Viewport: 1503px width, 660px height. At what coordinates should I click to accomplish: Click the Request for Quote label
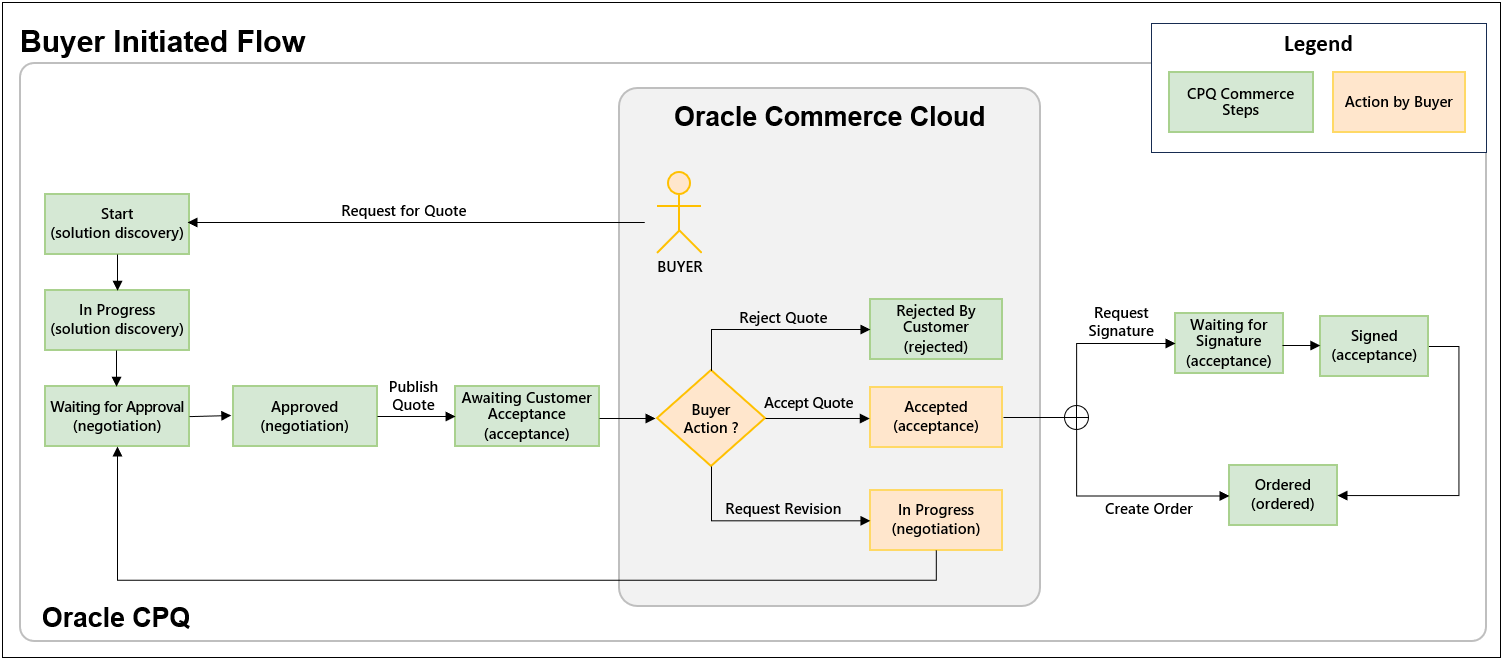coord(404,211)
